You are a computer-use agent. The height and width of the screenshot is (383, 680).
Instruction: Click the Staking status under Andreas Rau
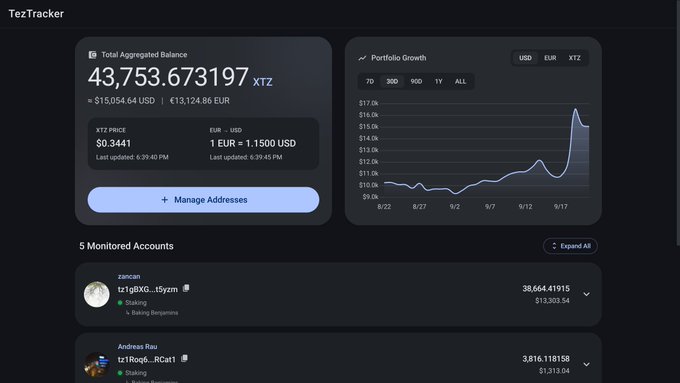[x=136, y=373]
